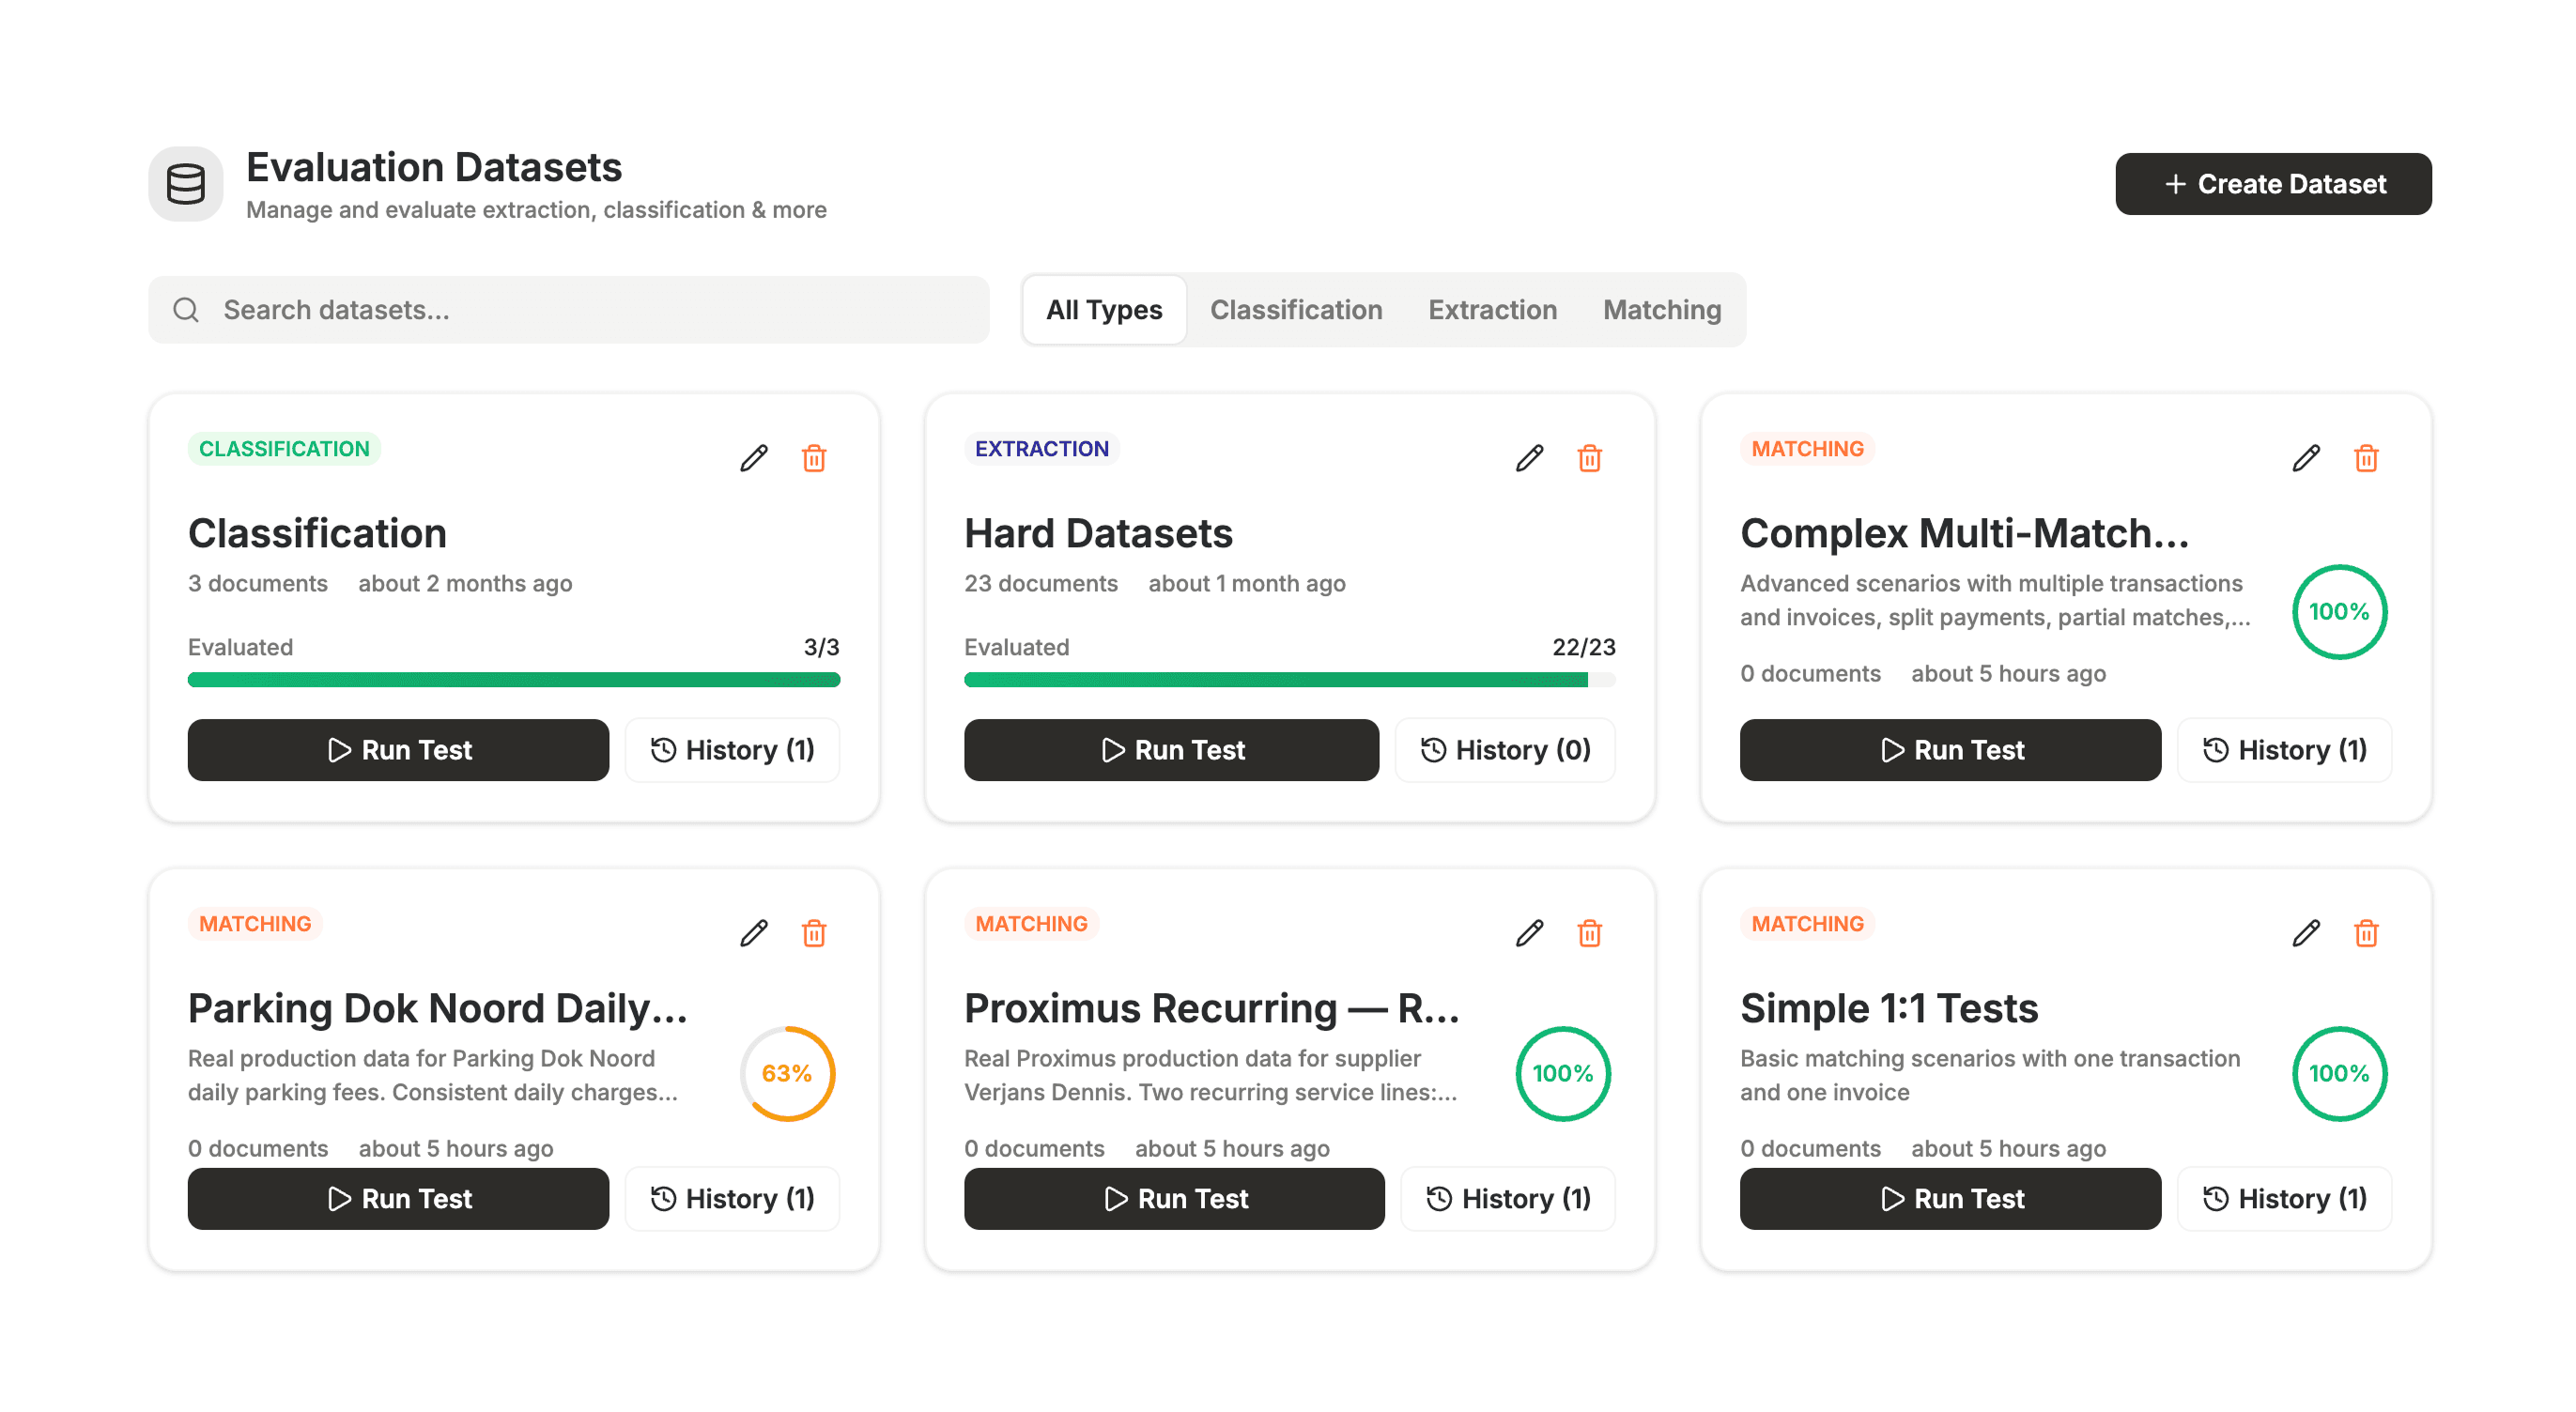Delete Parking Dok Noord Daily dataset

point(813,933)
